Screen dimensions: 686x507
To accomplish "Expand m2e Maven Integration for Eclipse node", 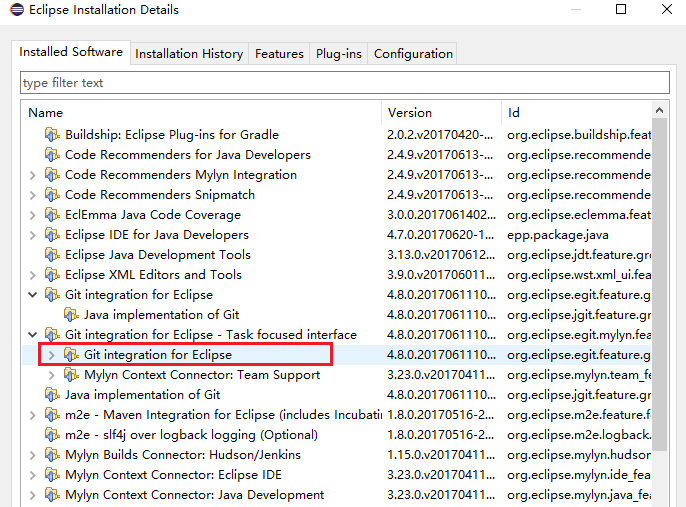I will tap(32, 415).
